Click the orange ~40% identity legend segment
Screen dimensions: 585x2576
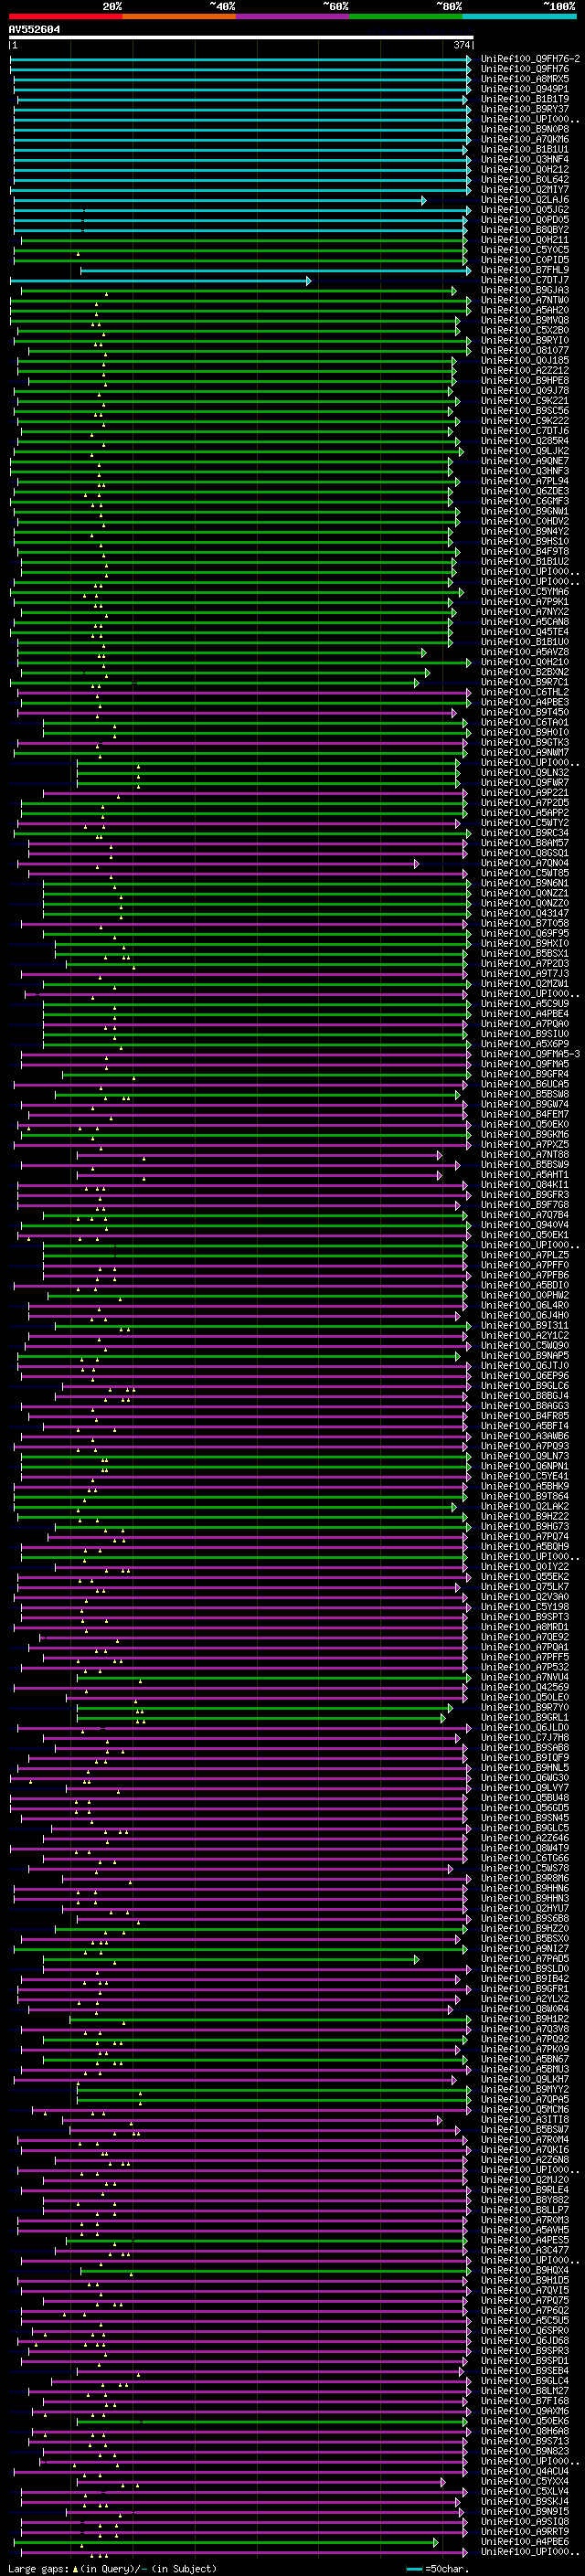pyautogui.click(x=179, y=17)
